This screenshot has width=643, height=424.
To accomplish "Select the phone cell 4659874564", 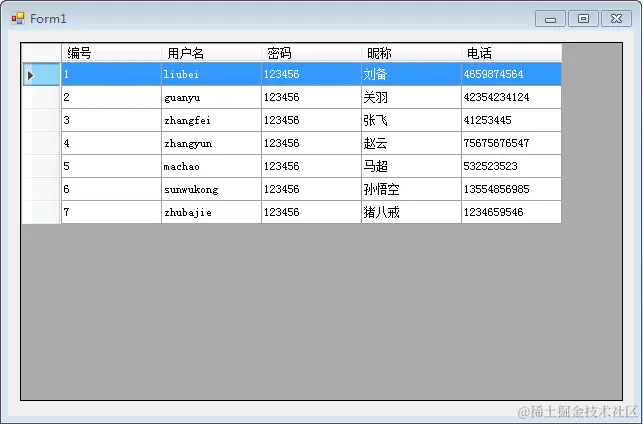I will 511,74.
